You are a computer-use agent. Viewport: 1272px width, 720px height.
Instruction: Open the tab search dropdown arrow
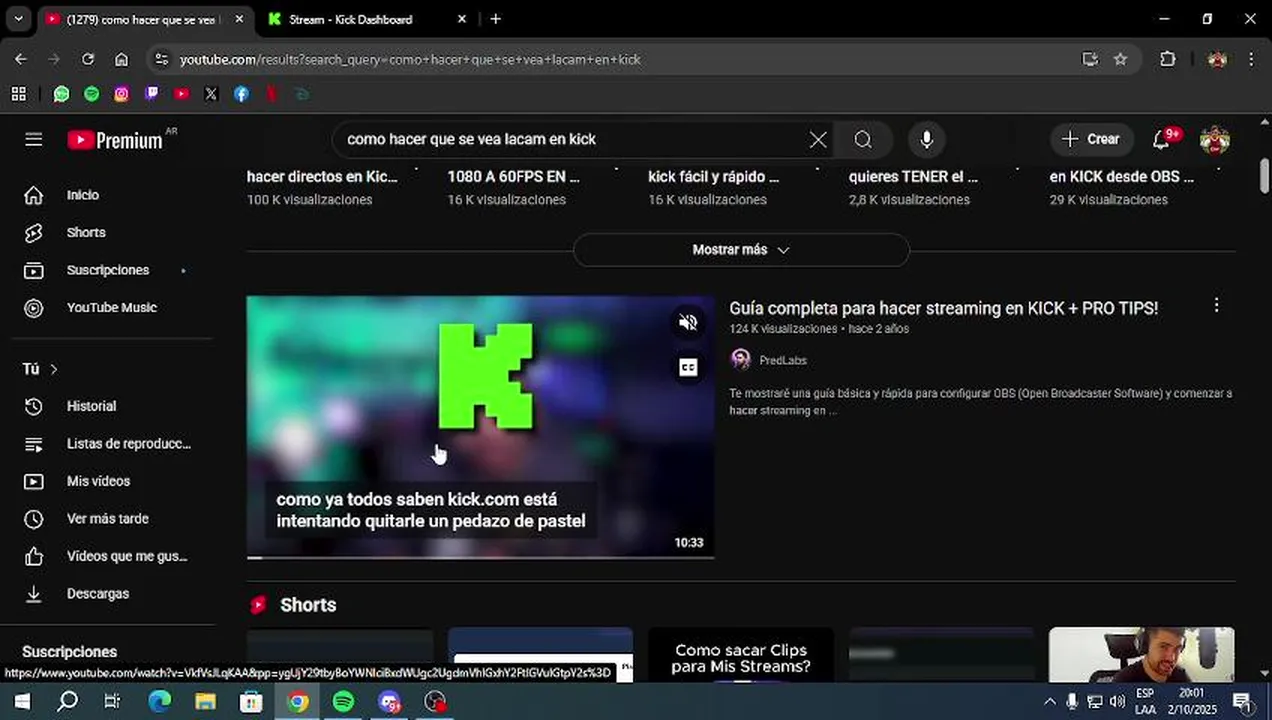(18, 19)
